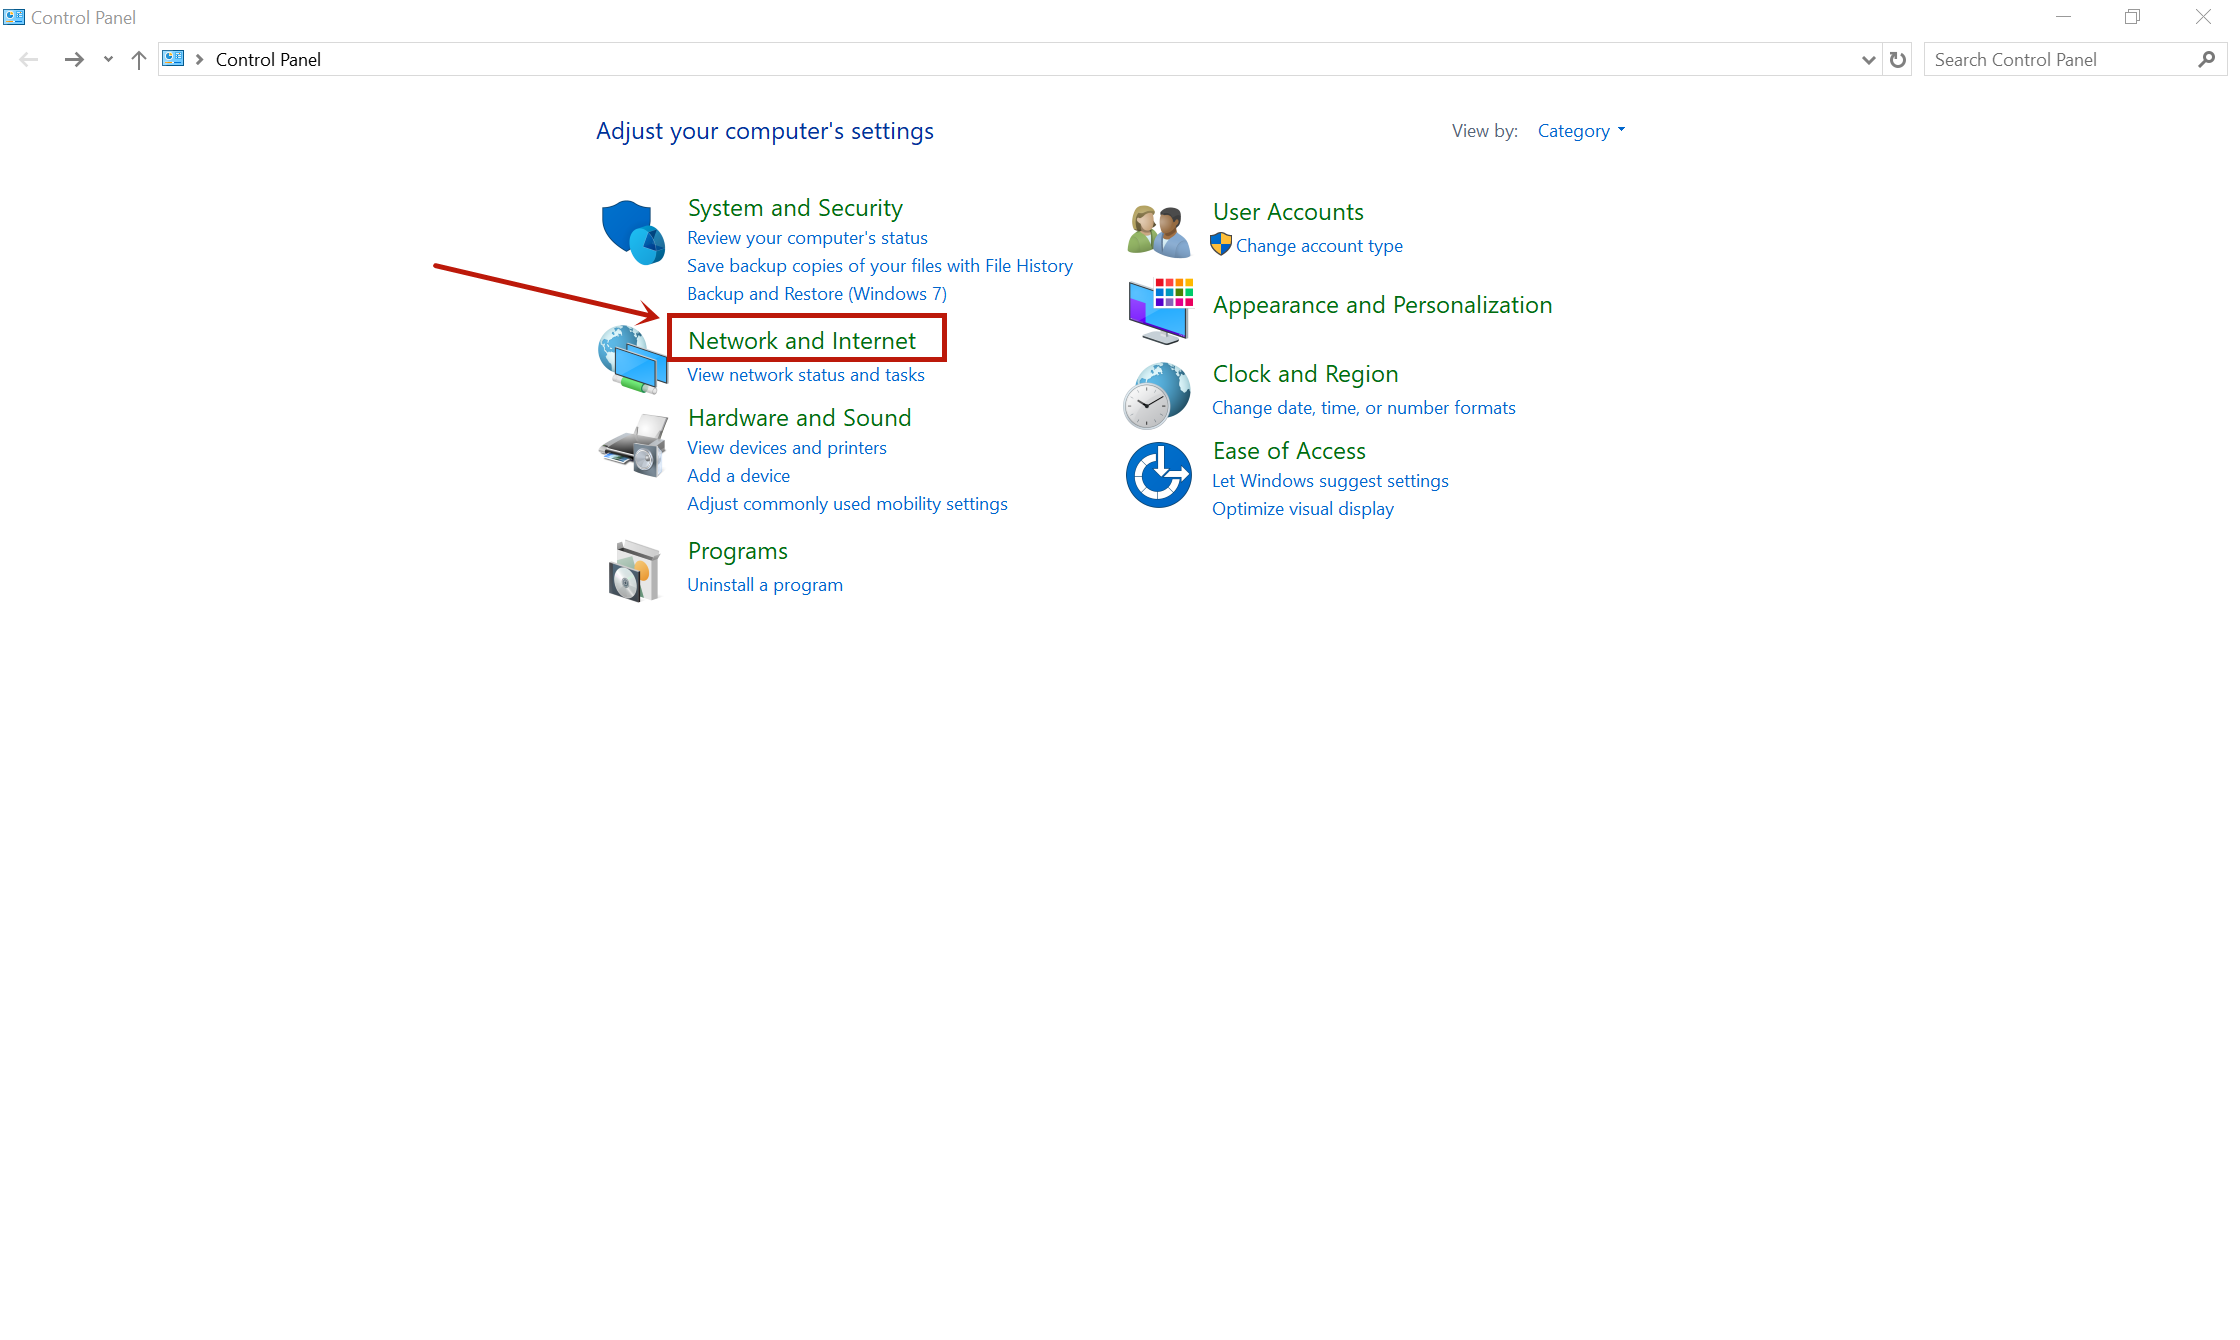Image resolution: width=2240 pixels, height=1340 pixels.
Task: Click the User Accounts people icon
Action: coord(1158,231)
